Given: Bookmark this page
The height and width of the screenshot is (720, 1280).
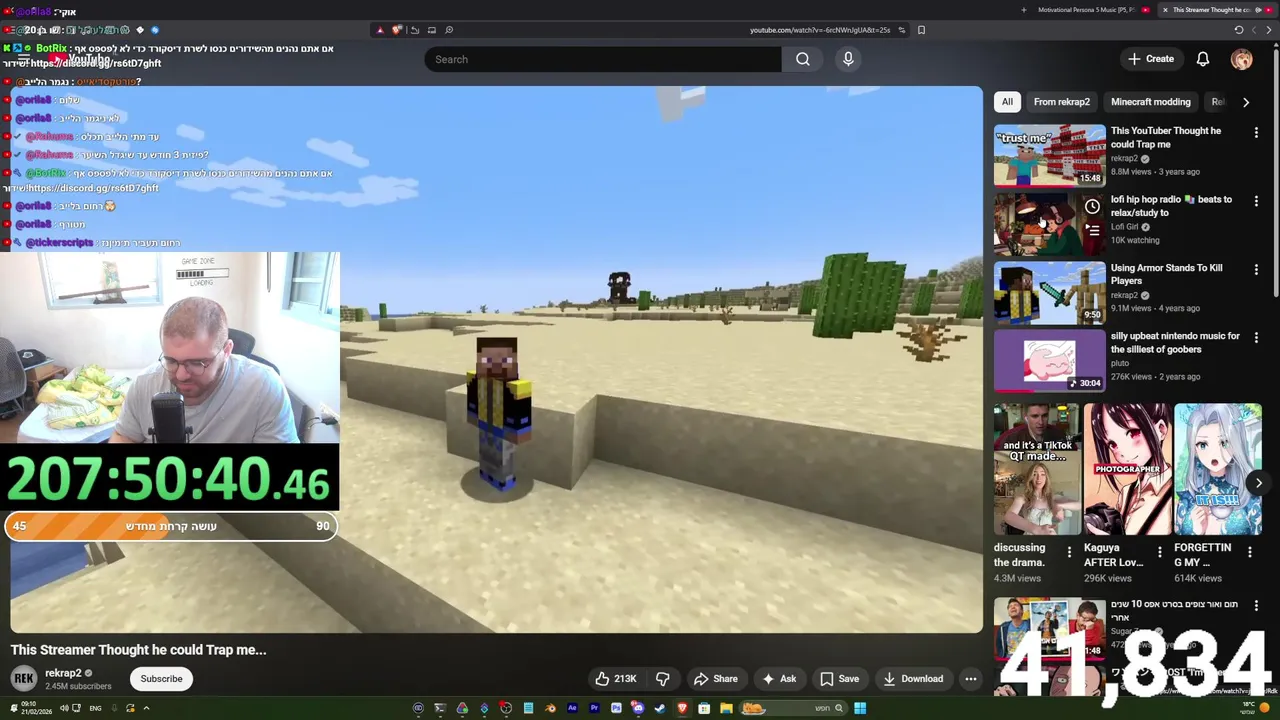Looking at the screenshot, I should pos(921,30).
